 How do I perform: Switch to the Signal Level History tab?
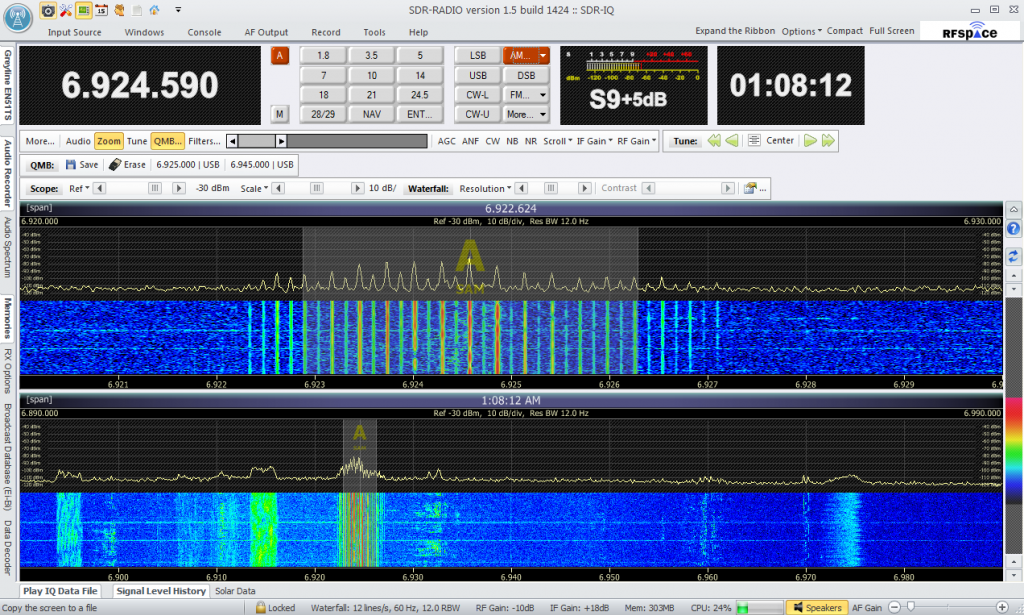click(161, 591)
